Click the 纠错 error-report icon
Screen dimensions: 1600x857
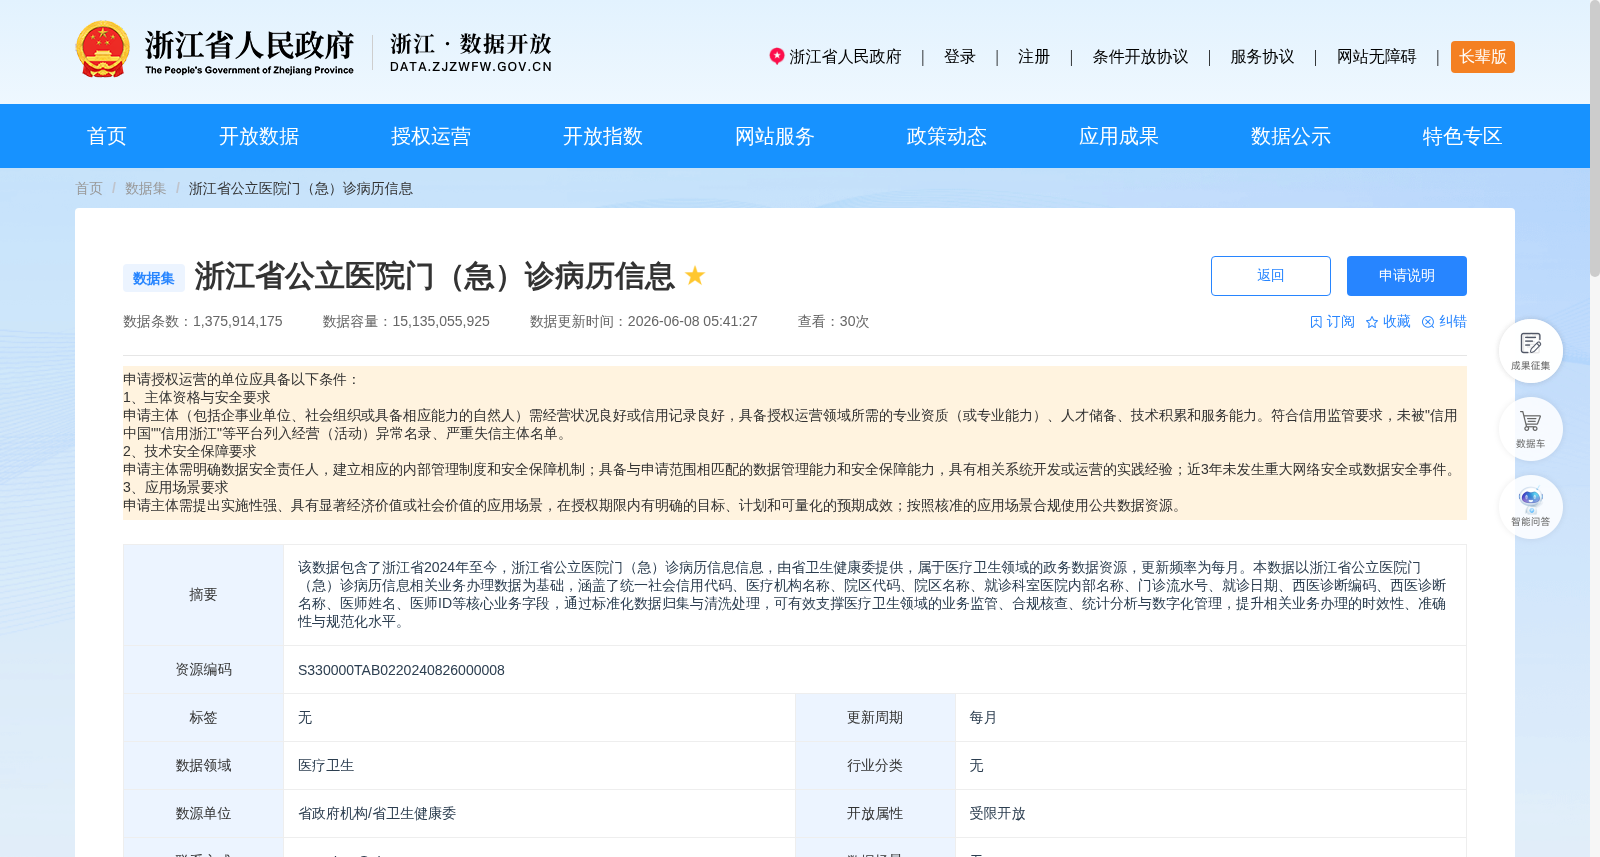[1428, 322]
